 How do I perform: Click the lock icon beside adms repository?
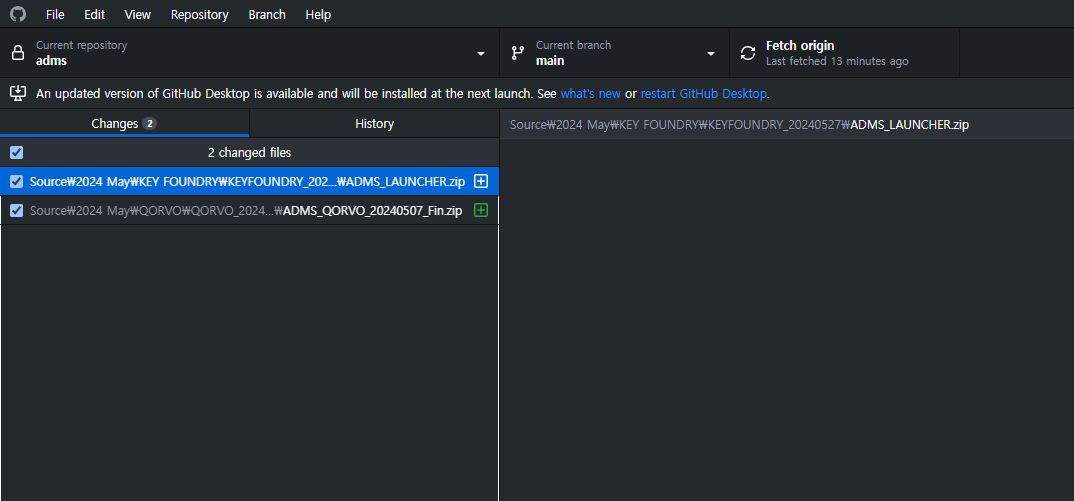18,53
